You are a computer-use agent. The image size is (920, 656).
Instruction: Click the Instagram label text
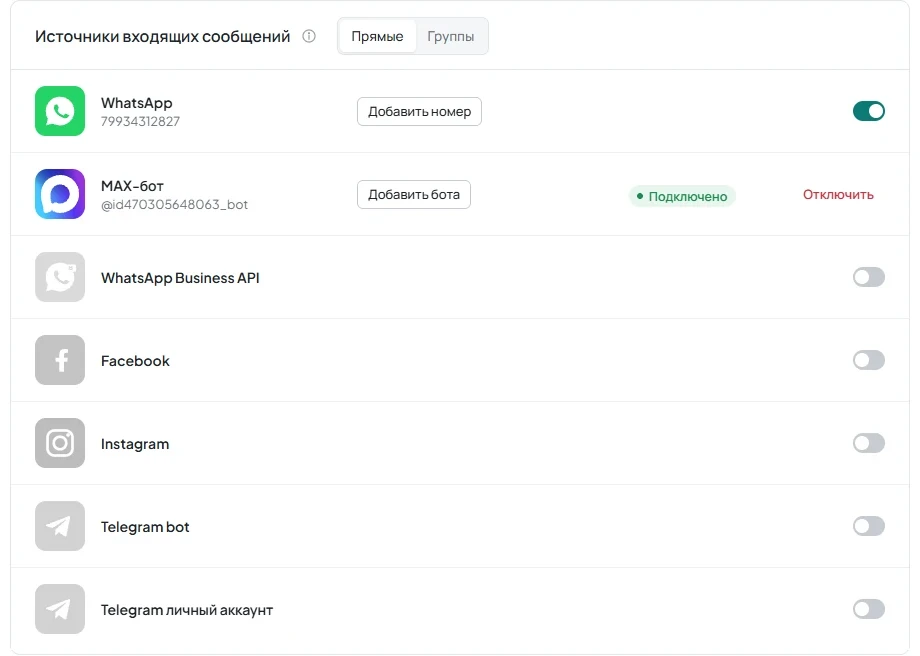(x=135, y=444)
